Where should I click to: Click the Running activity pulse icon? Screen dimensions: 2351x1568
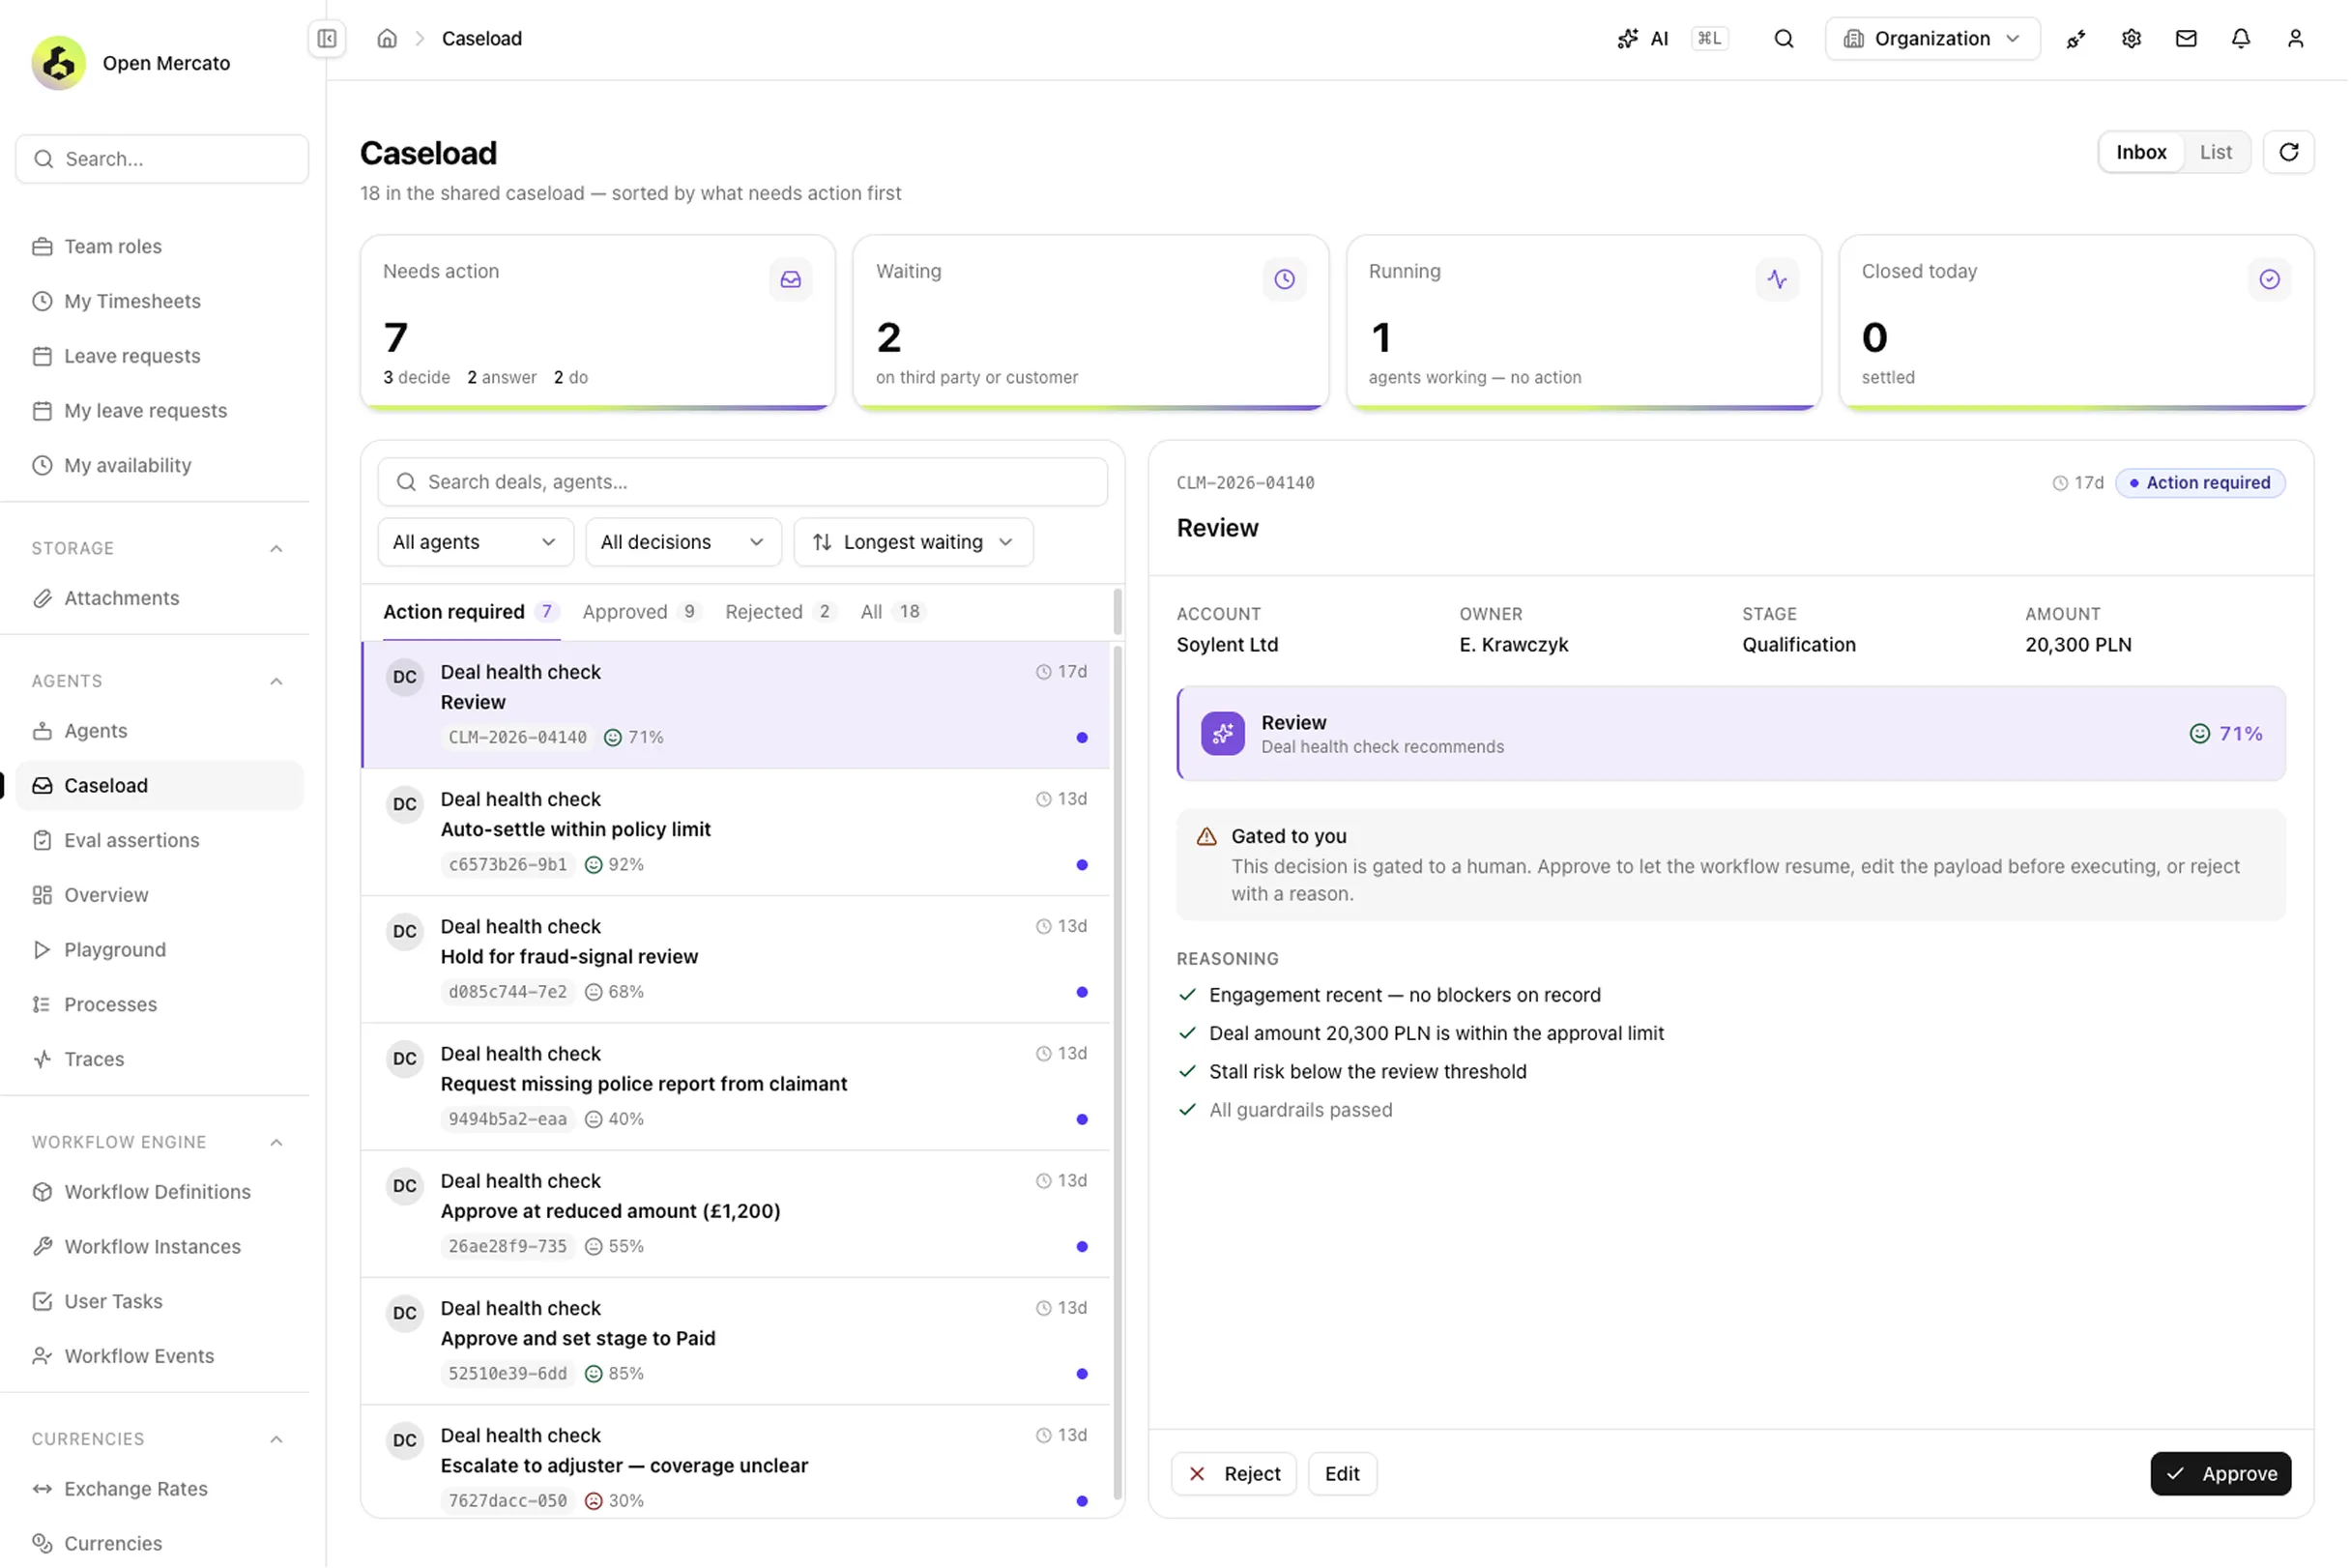click(x=1777, y=279)
